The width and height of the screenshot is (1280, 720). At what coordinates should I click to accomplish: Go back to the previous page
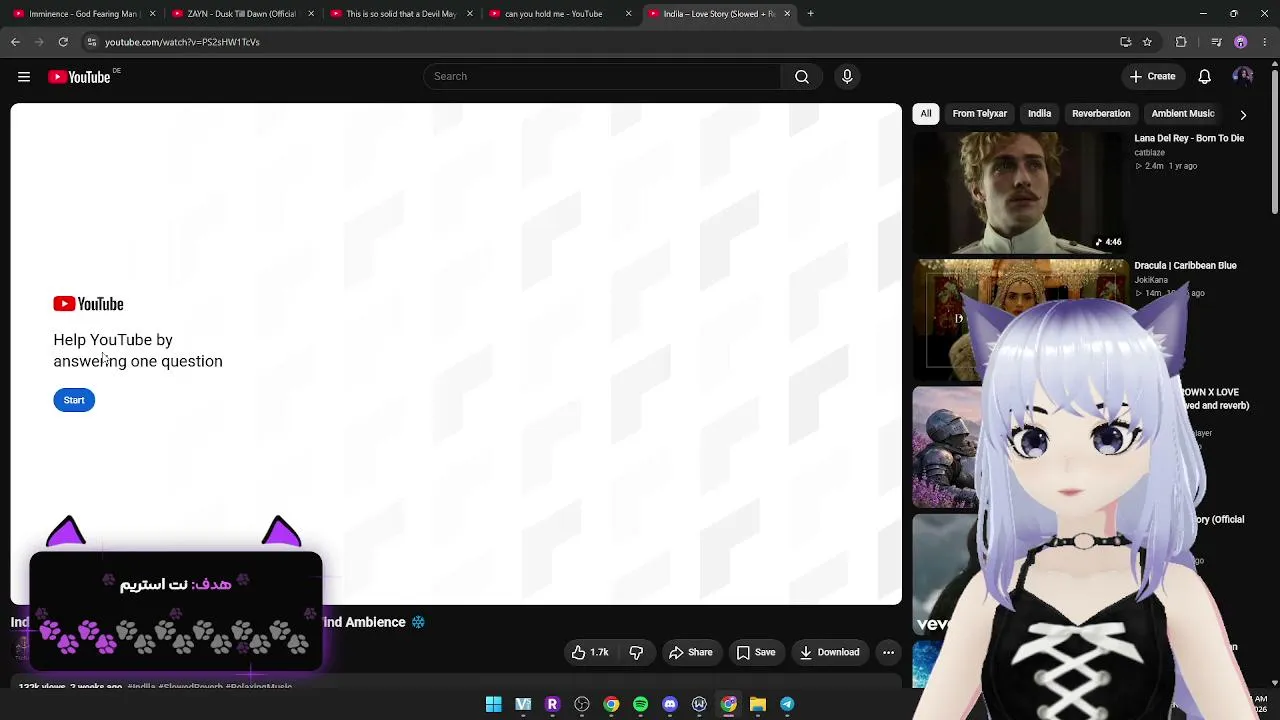(15, 42)
